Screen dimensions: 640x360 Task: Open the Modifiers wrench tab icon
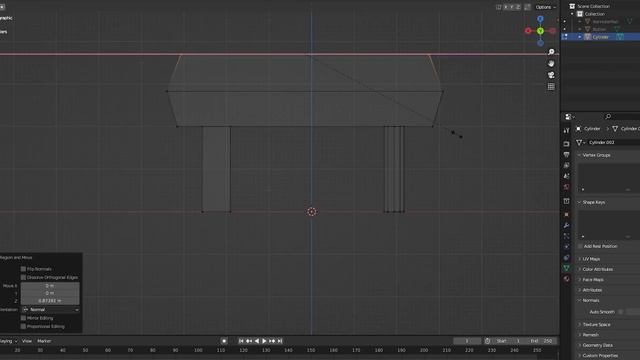(x=566, y=225)
